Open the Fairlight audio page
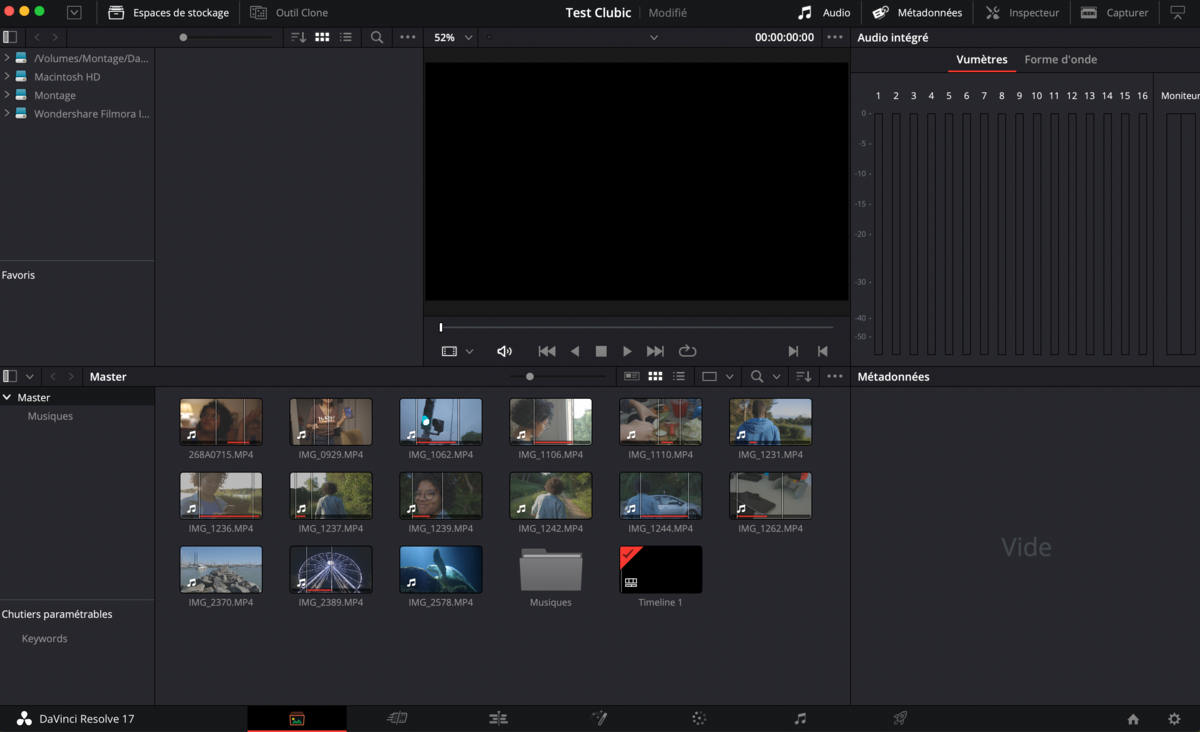1200x732 pixels. (x=800, y=718)
